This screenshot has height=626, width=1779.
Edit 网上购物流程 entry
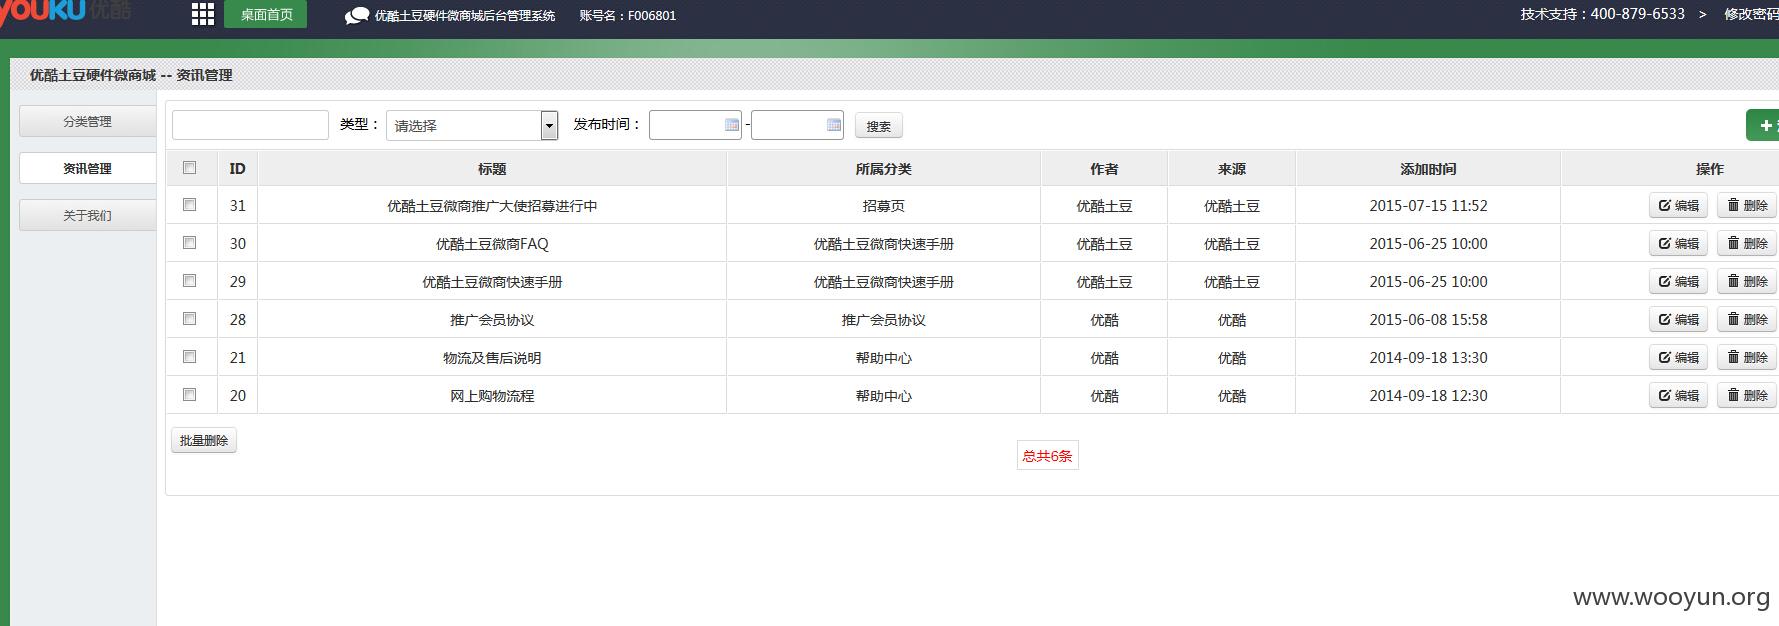(1678, 395)
